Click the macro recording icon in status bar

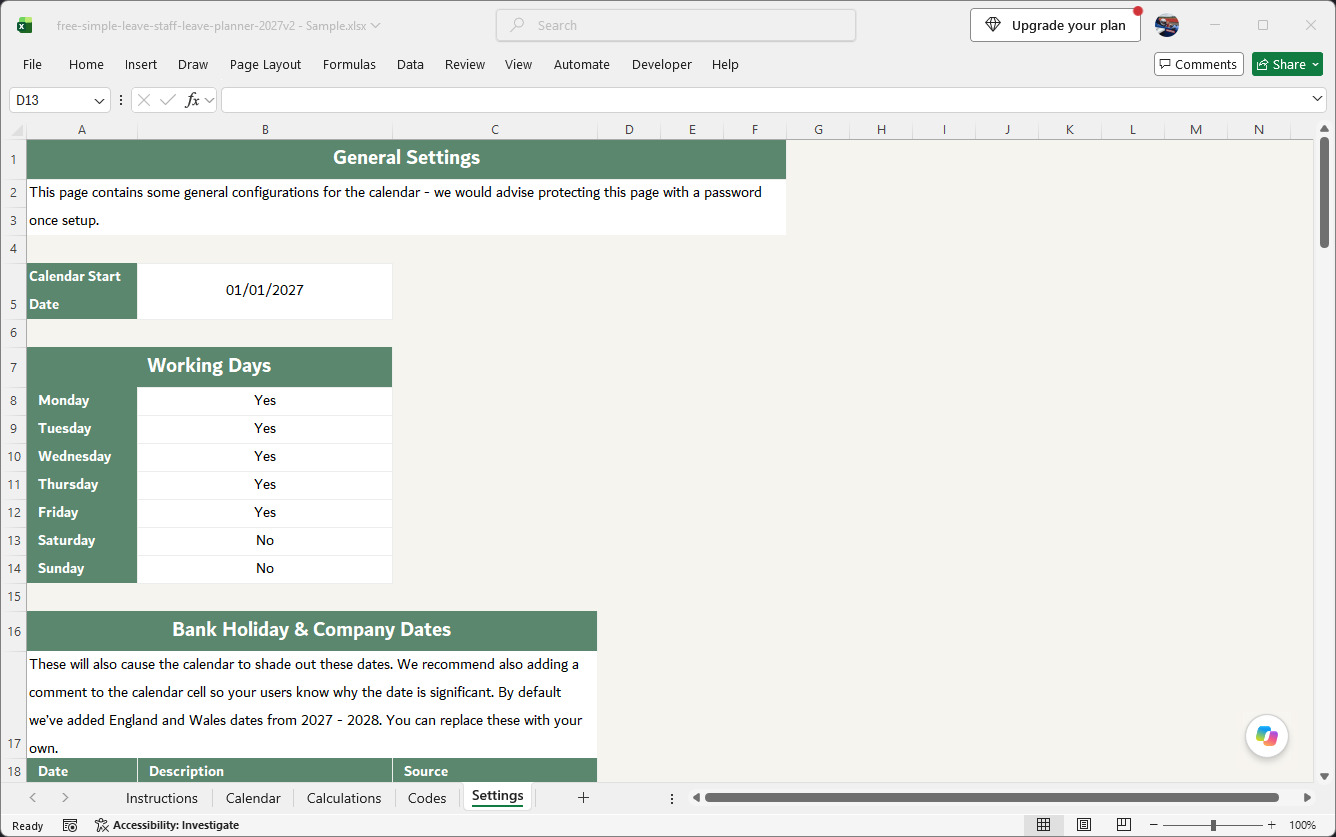point(70,825)
